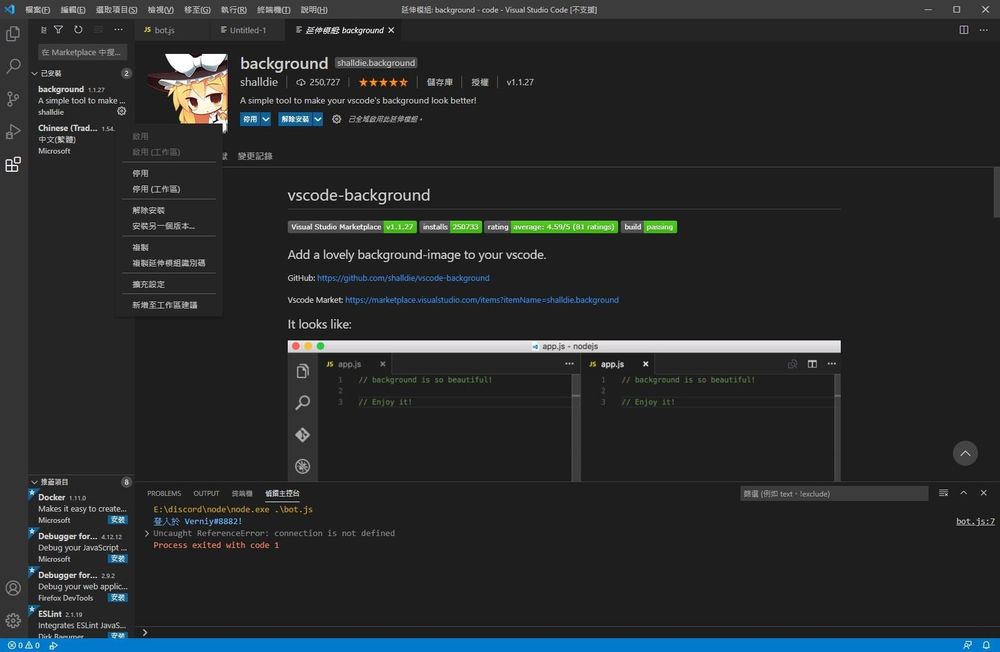Click the clear debug console icon

click(x=943, y=493)
